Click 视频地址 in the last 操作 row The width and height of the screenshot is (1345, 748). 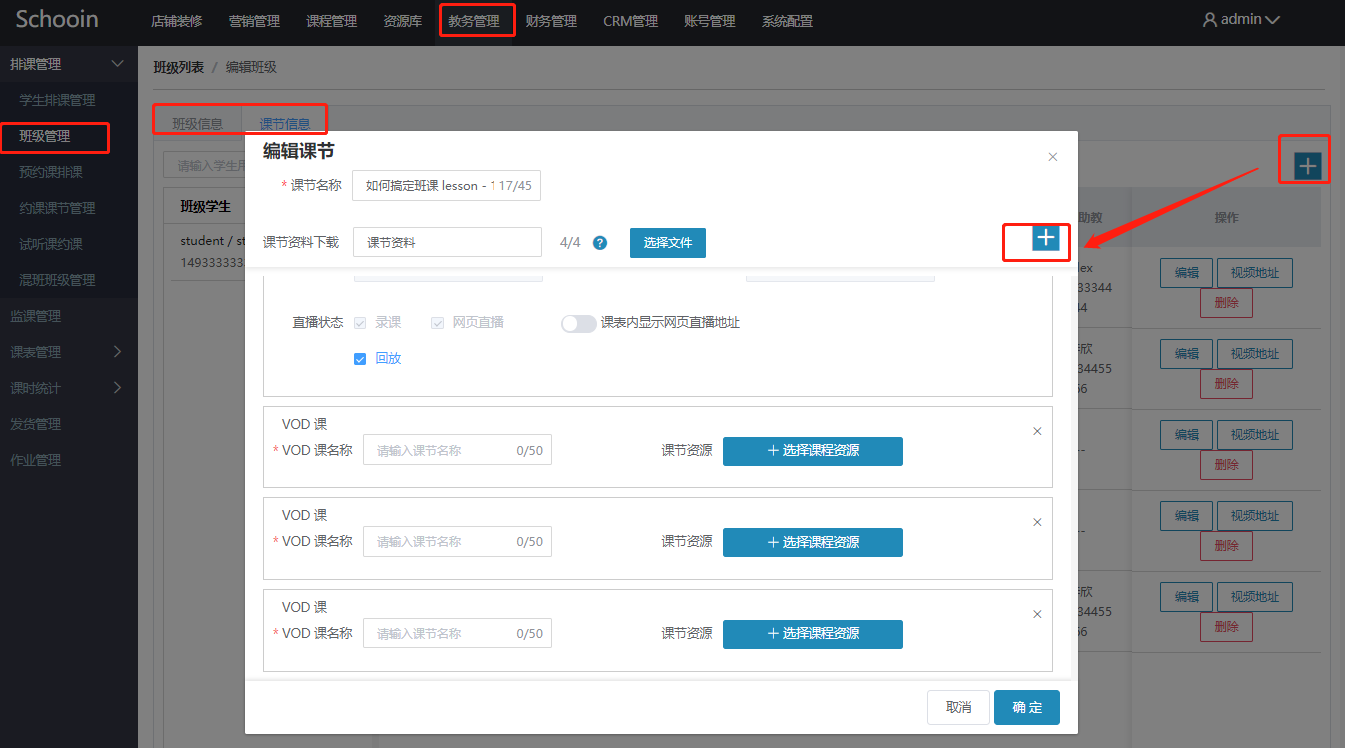click(x=1255, y=597)
